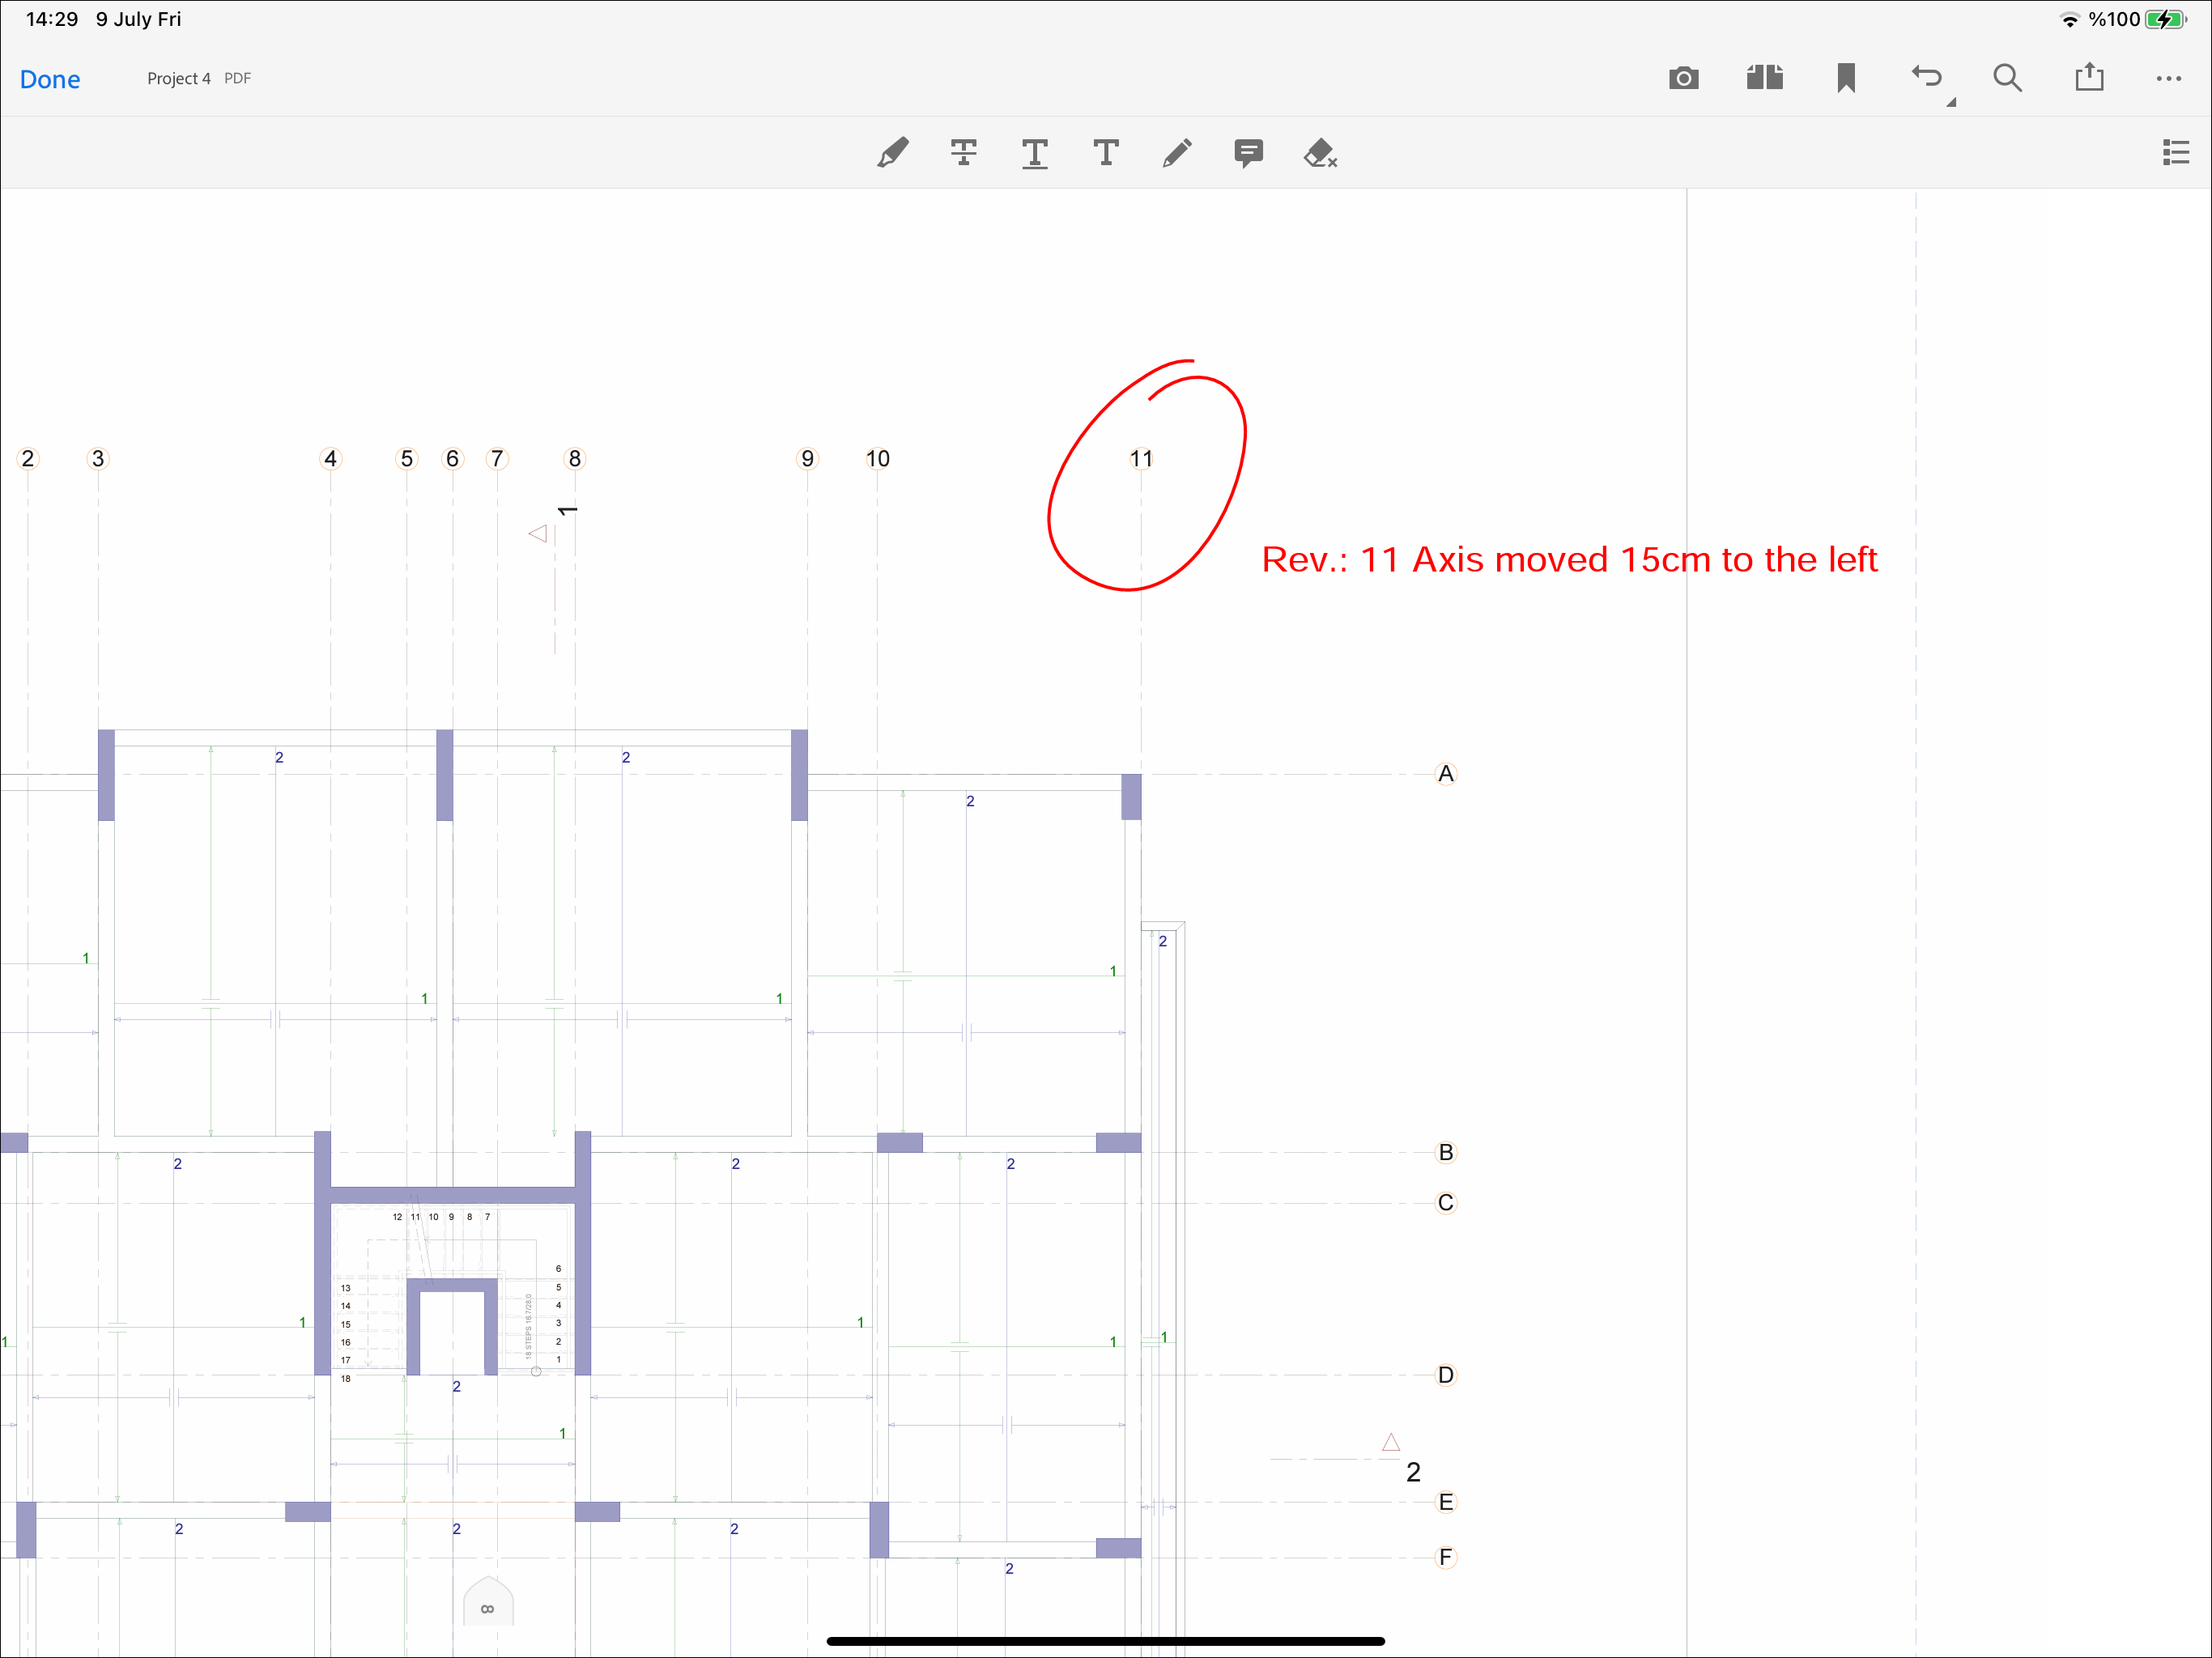Open search in document

(x=2007, y=78)
